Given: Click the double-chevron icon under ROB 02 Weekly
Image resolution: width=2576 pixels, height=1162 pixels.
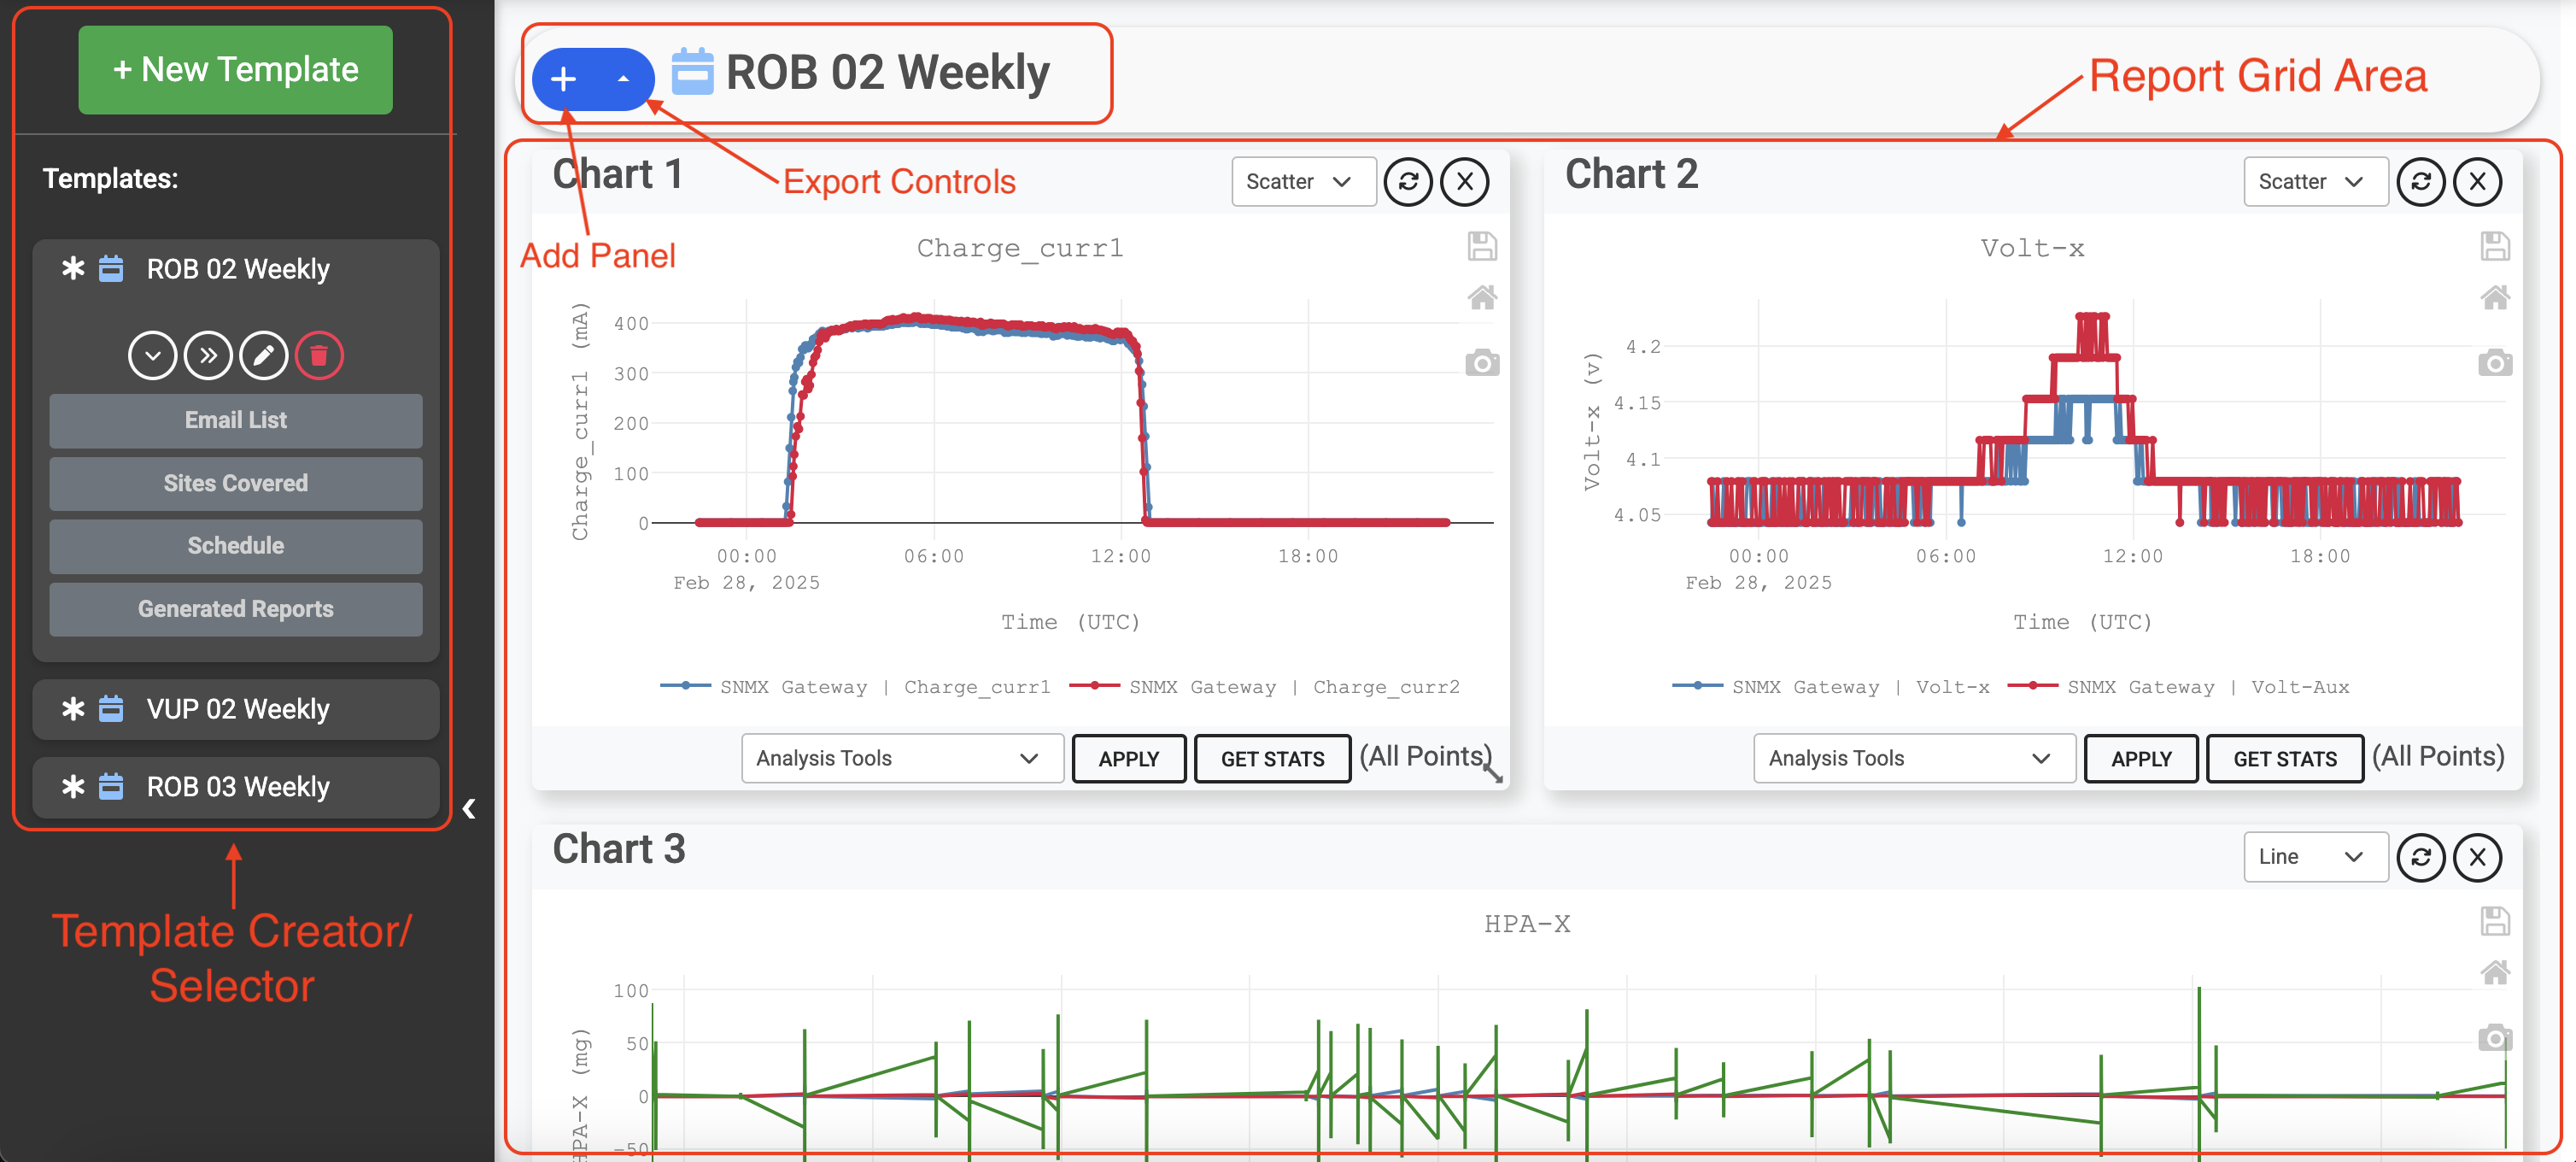Looking at the screenshot, I should (208, 355).
